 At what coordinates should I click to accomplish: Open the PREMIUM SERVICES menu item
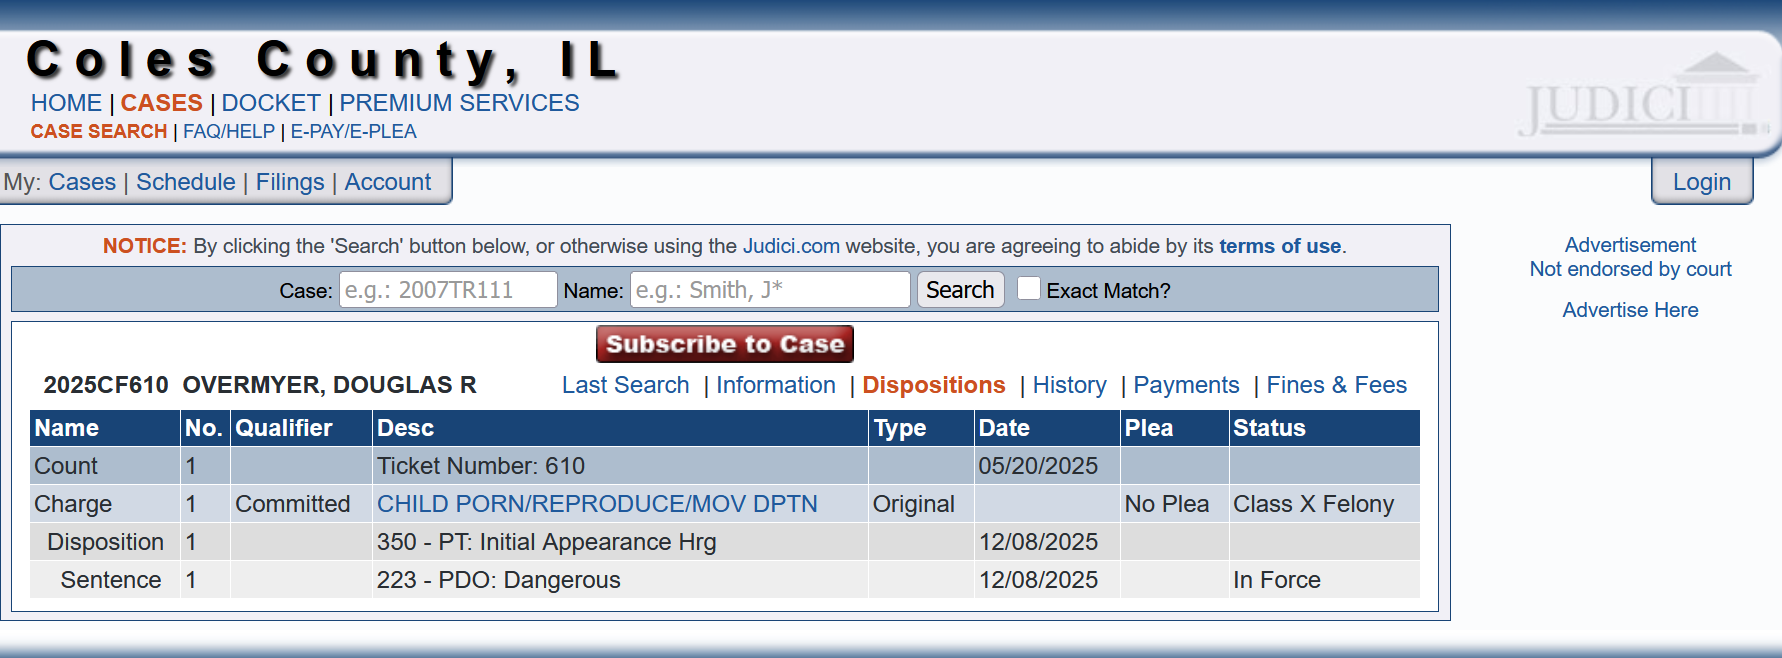click(x=459, y=103)
